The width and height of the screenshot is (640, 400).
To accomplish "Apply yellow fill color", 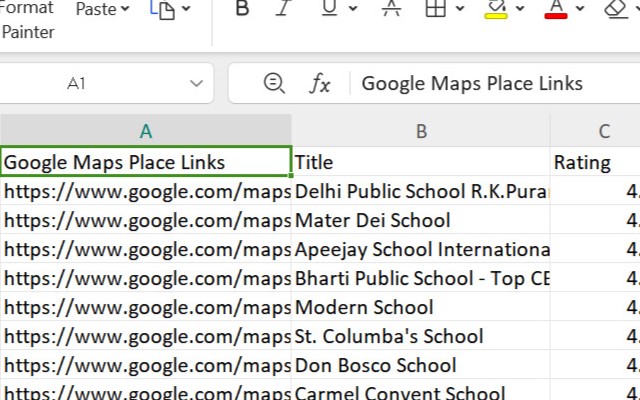I will [x=496, y=9].
